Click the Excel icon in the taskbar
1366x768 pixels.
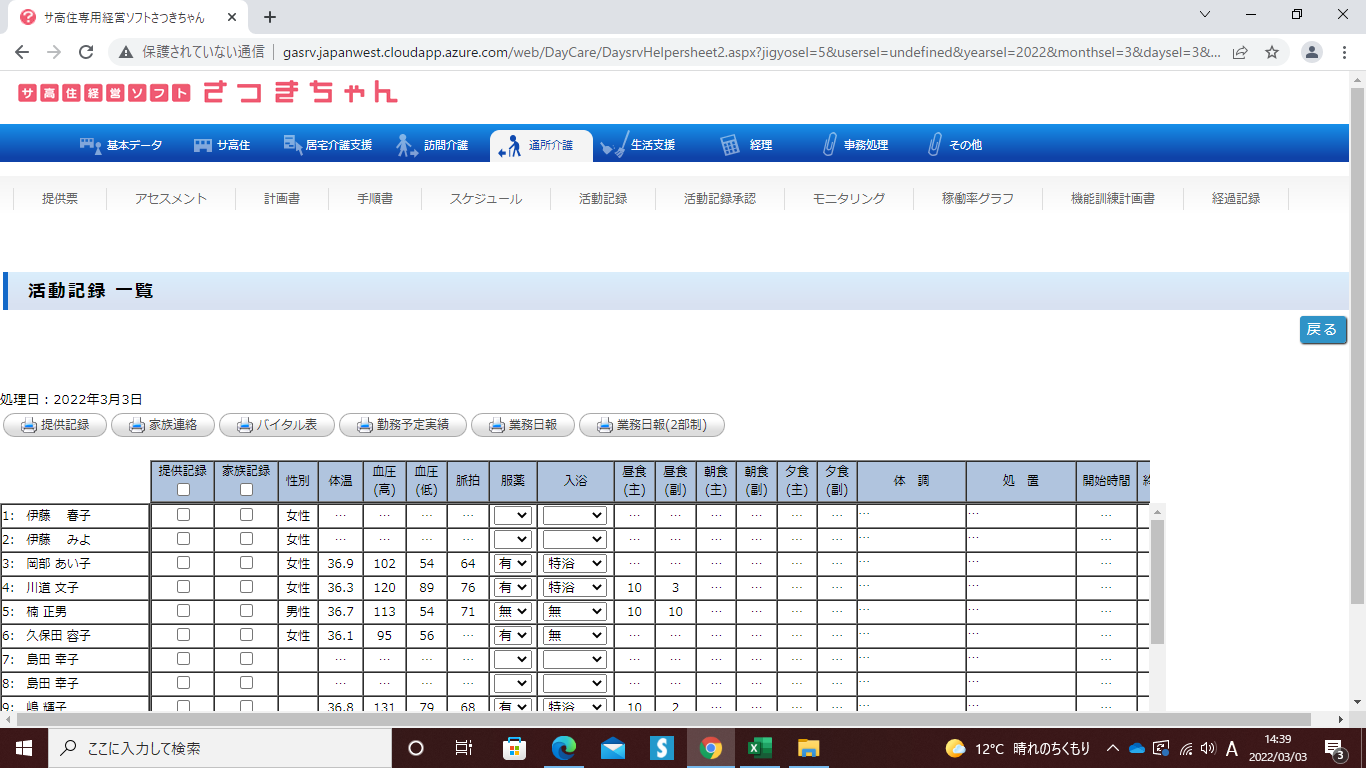pos(760,748)
